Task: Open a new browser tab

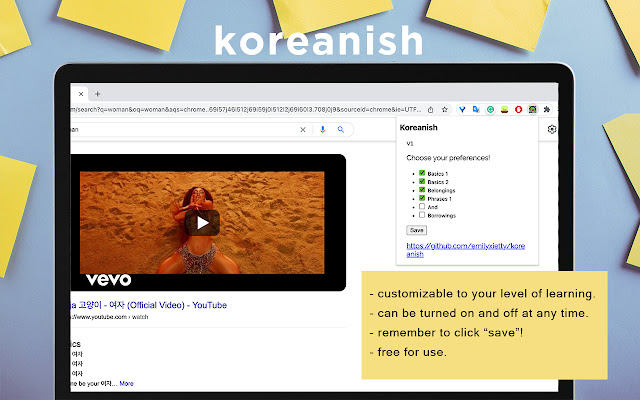Action: pyautogui.click(x=98, y=94)
